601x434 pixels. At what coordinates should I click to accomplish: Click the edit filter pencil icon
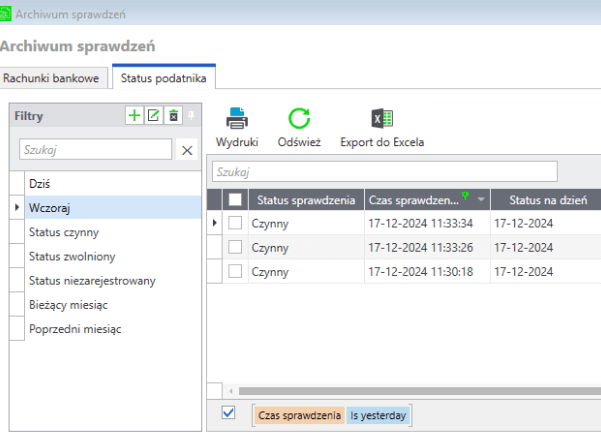pos(153,116)
